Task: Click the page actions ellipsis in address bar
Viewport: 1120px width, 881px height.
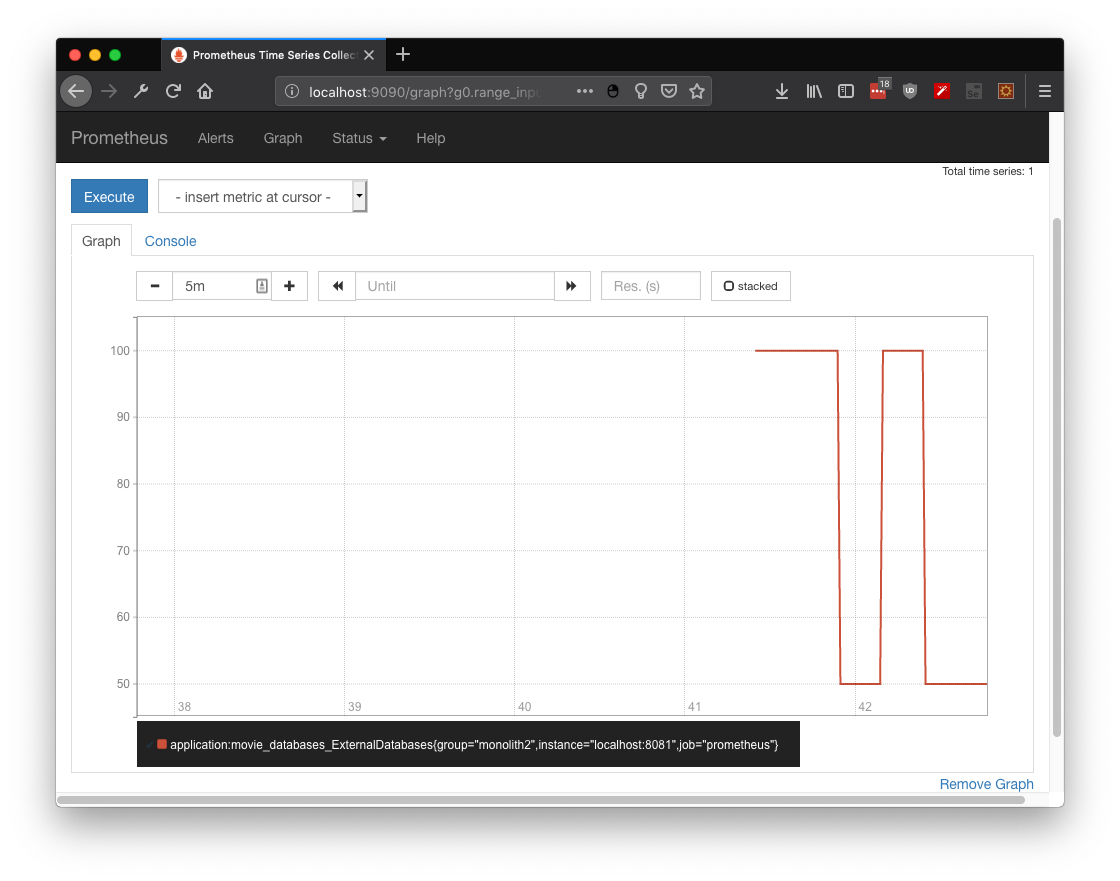Action: pyautogui.click(x=585, y=90)
